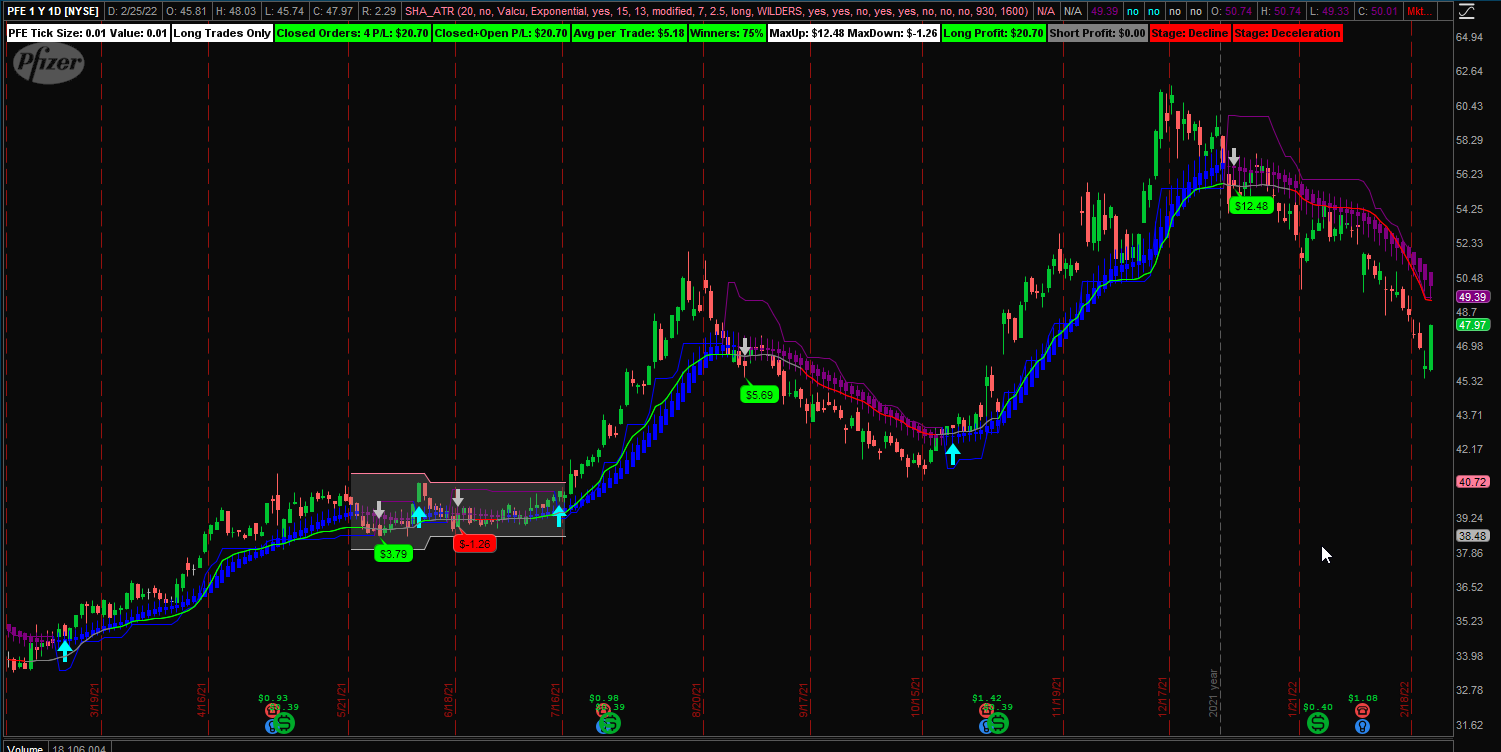Click gray sell arrow above $12.48 bubble

1234,157
